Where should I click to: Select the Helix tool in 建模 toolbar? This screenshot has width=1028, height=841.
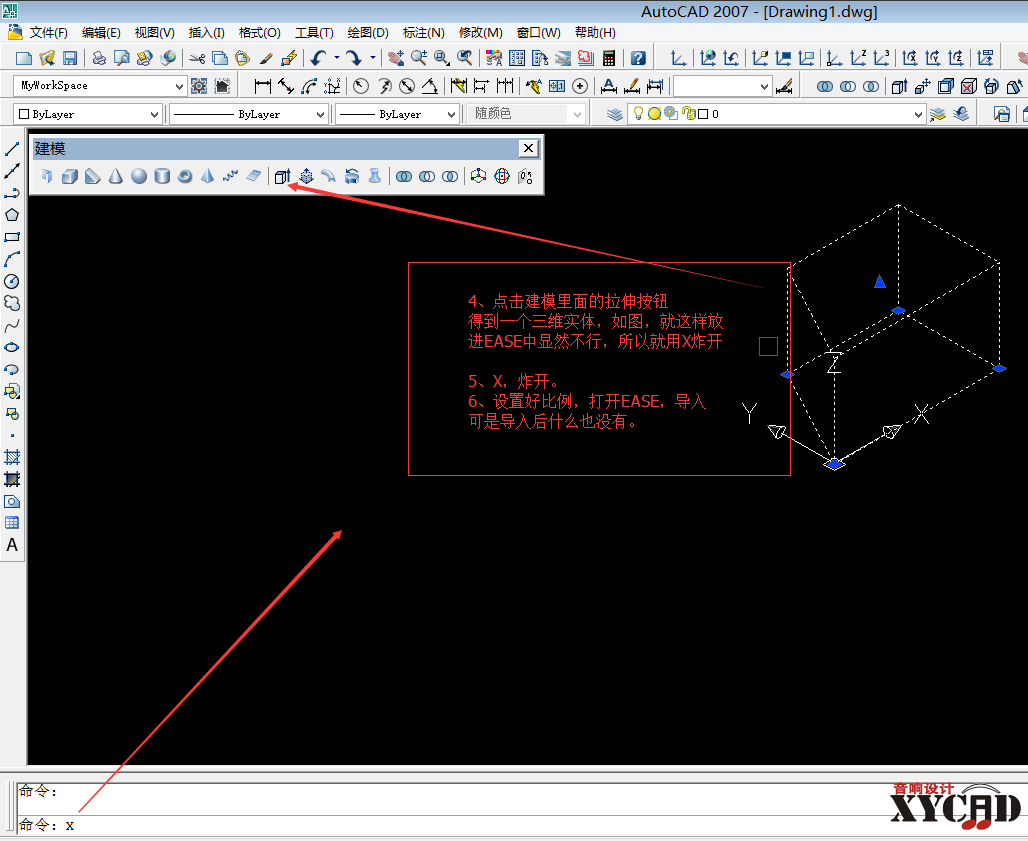231,176
